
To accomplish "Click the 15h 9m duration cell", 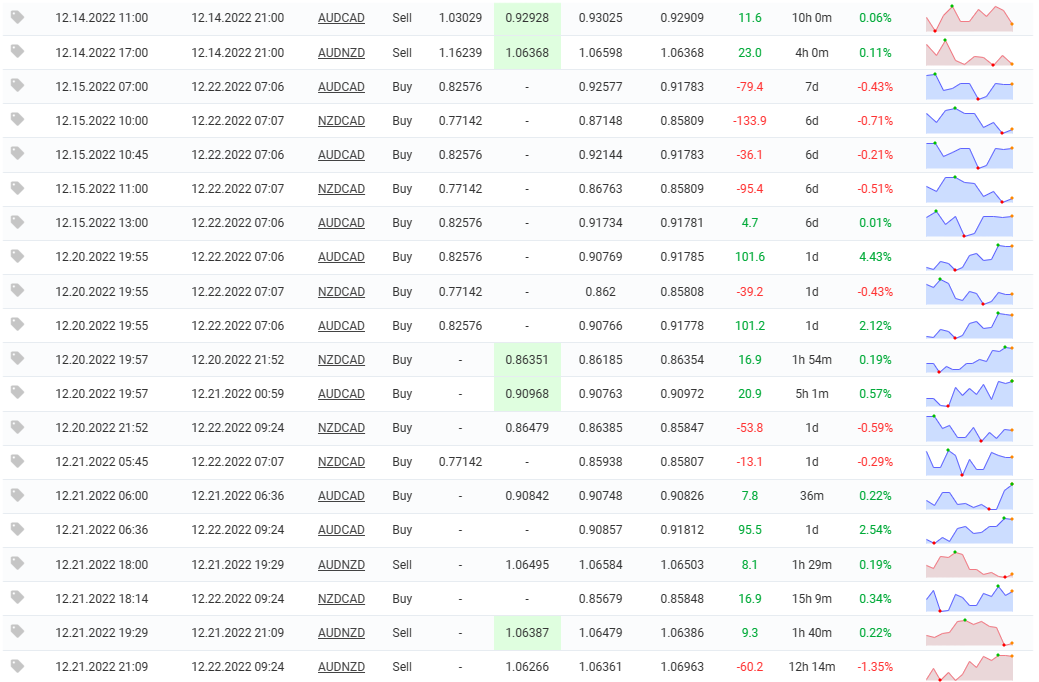I will pos(812,598).
